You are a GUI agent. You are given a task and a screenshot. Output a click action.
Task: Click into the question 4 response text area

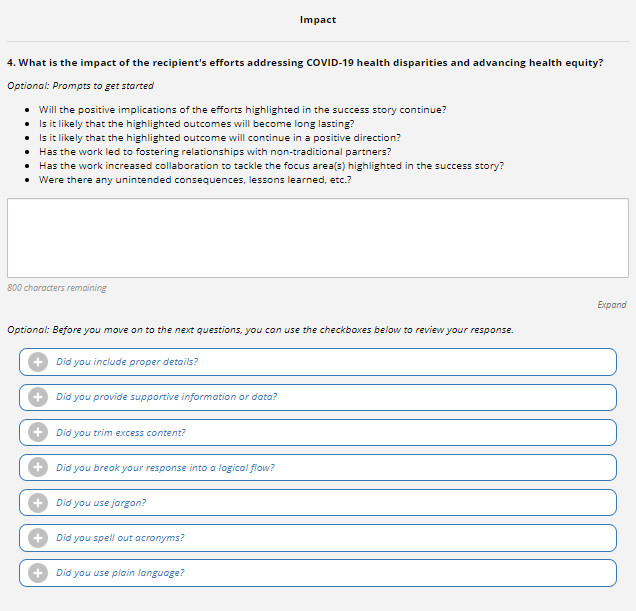pos(318,238)
